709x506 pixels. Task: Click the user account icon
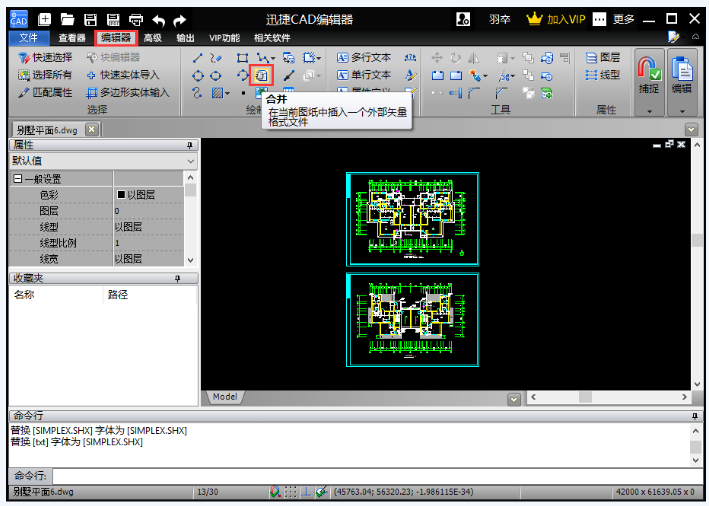point(463,19)
